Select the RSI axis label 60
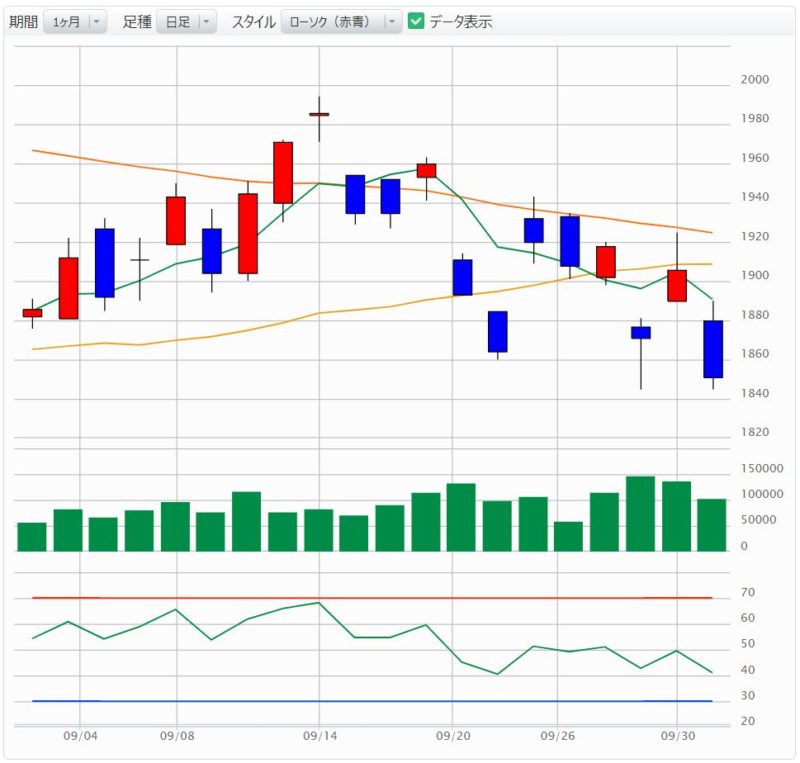Image resolution: width=800 pixels, height=763 pixels. click(747, 618)
